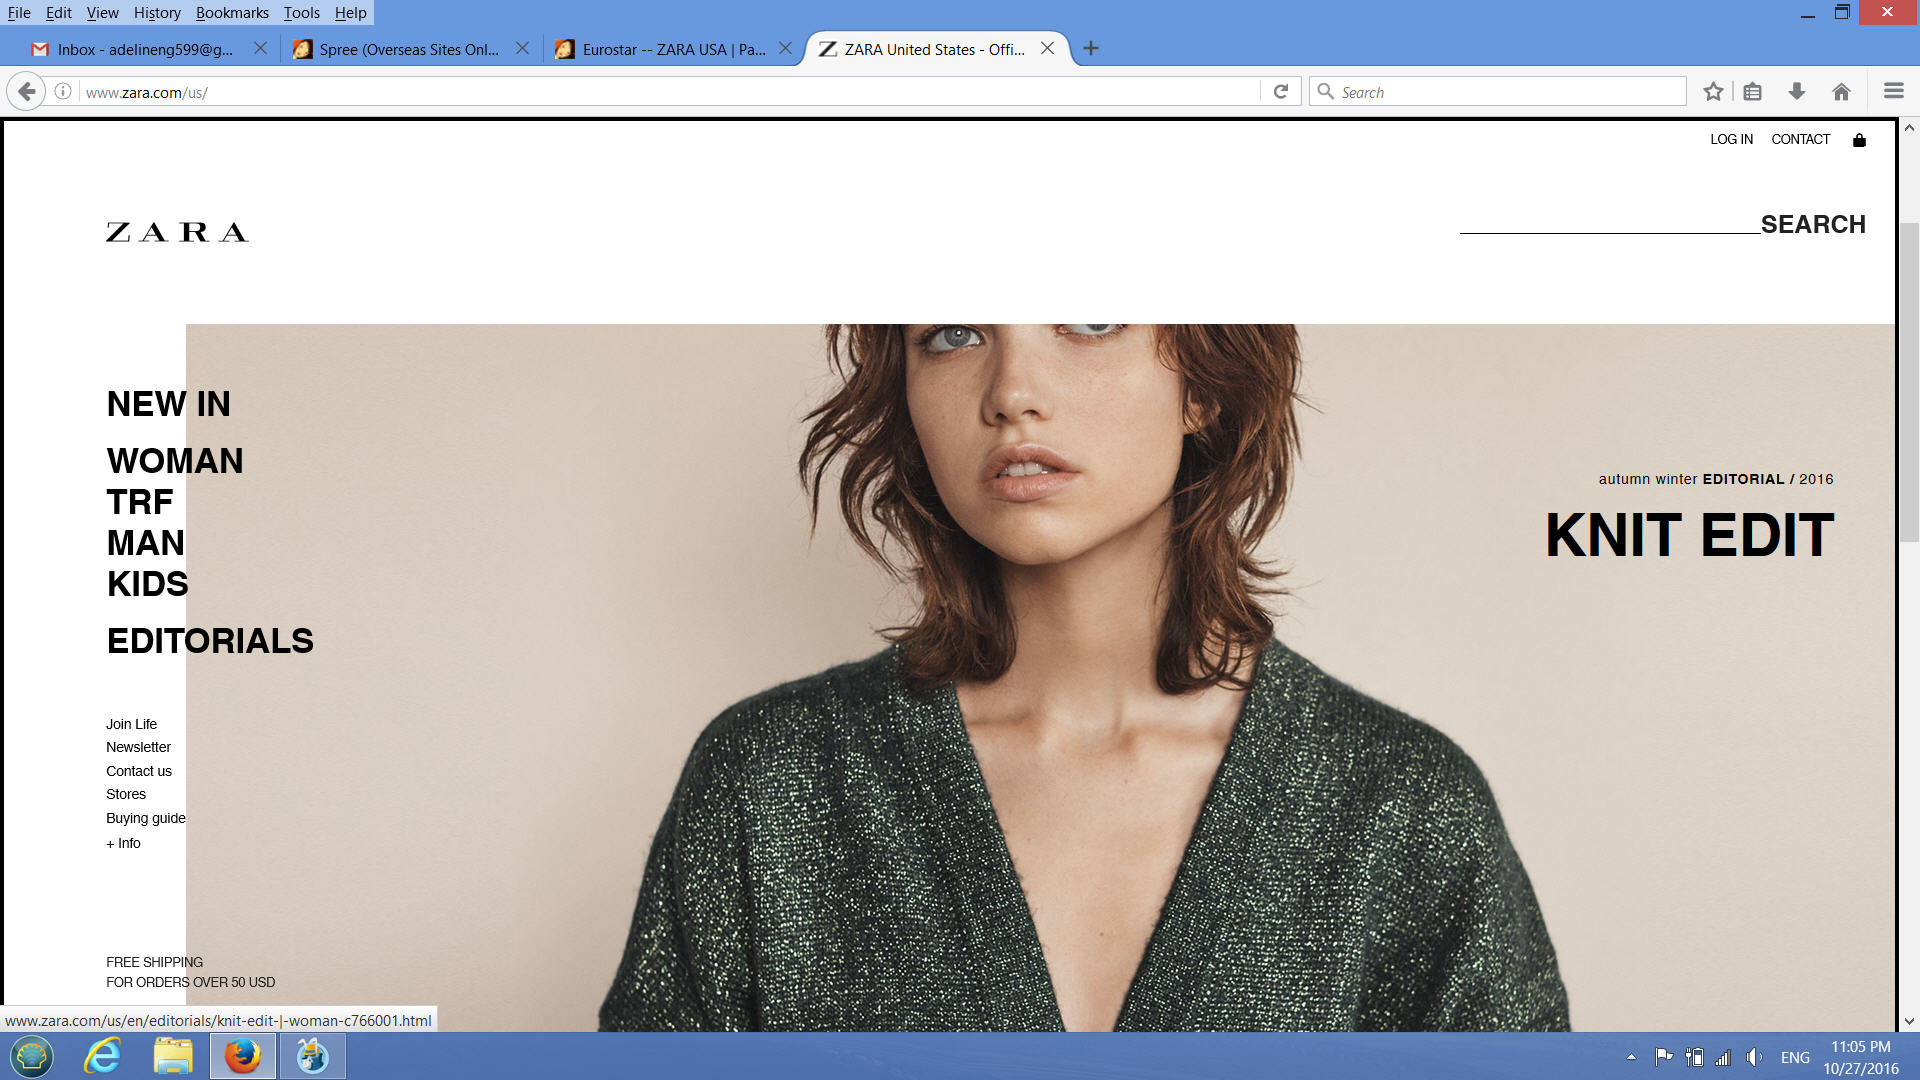
Task: Click the model editorial hero image
Action: click(x=1040, y=677)
